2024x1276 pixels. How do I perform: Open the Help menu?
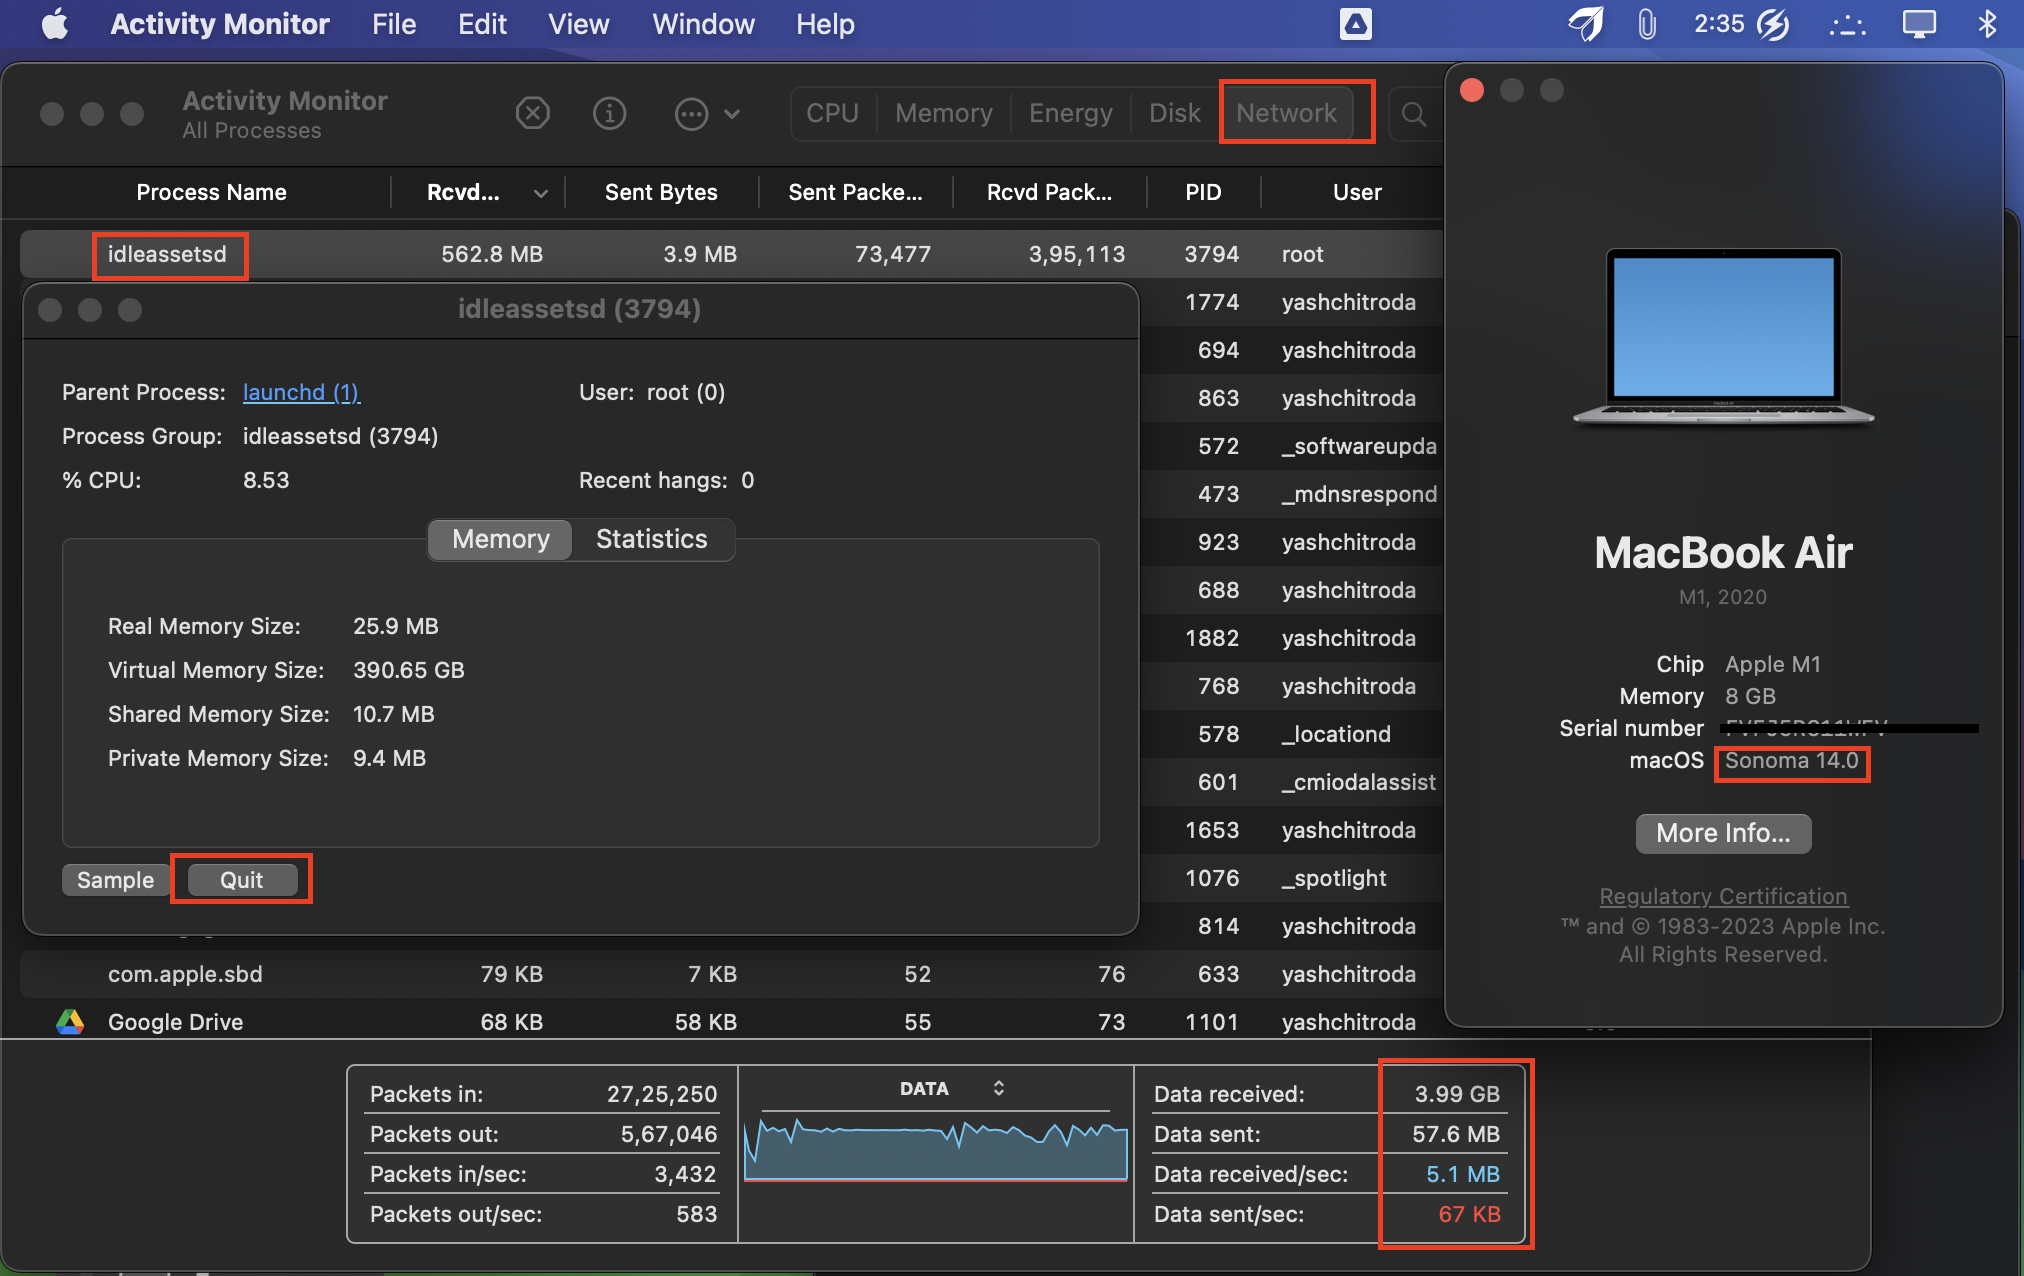point(825,24)
